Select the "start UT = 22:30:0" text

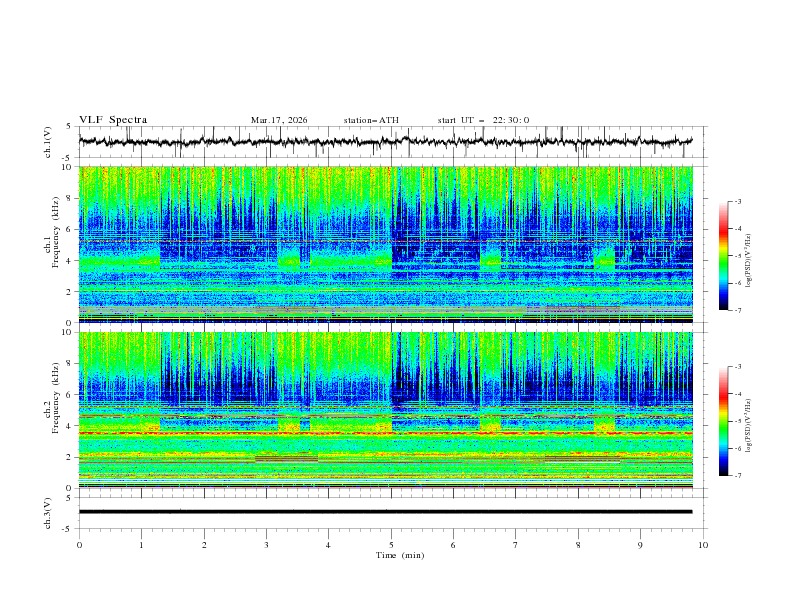[x=483, y=120]
